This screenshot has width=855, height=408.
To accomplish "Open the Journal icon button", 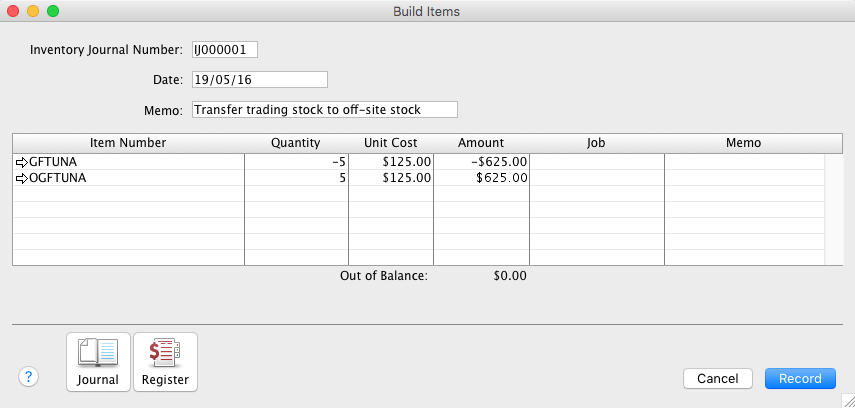I will coord(98,361).
